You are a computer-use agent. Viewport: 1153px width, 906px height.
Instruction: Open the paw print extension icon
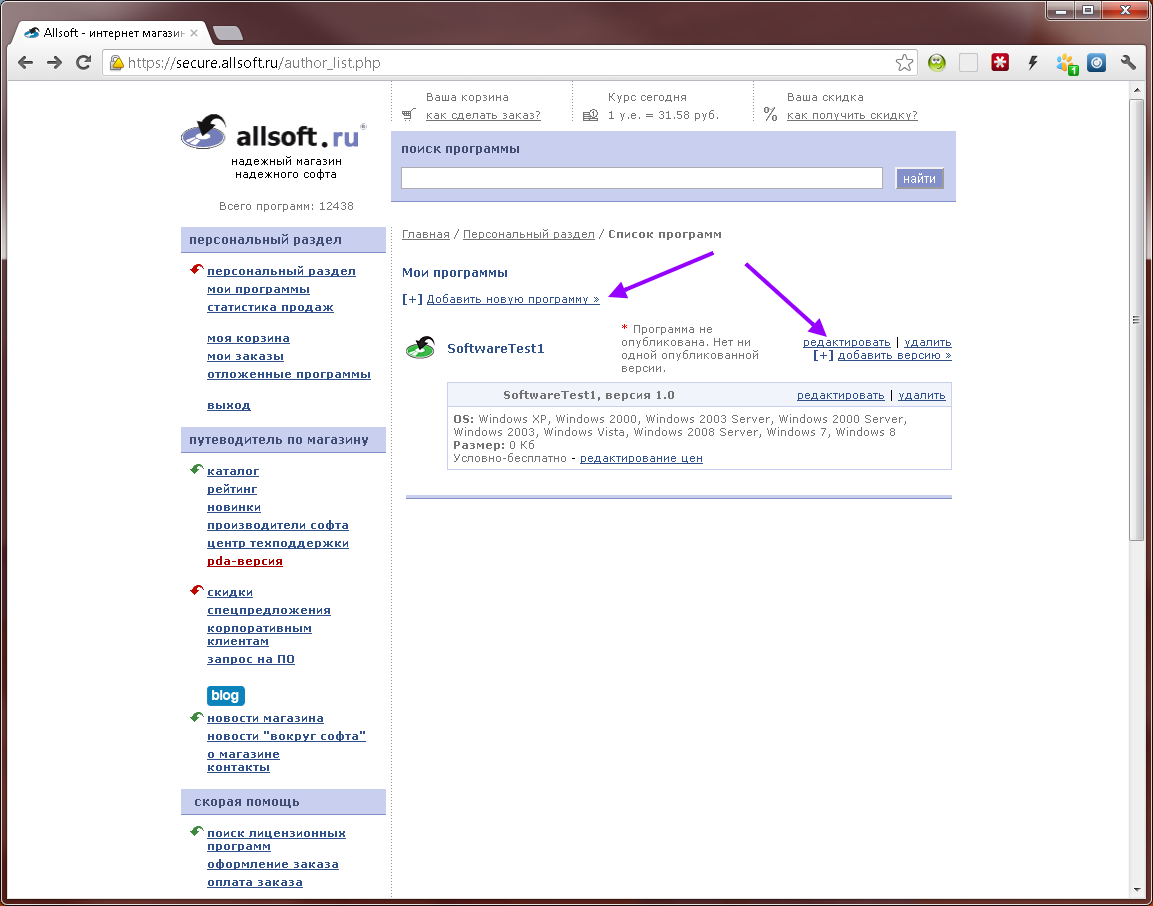pyautogui.click(x=1065, y=63)
